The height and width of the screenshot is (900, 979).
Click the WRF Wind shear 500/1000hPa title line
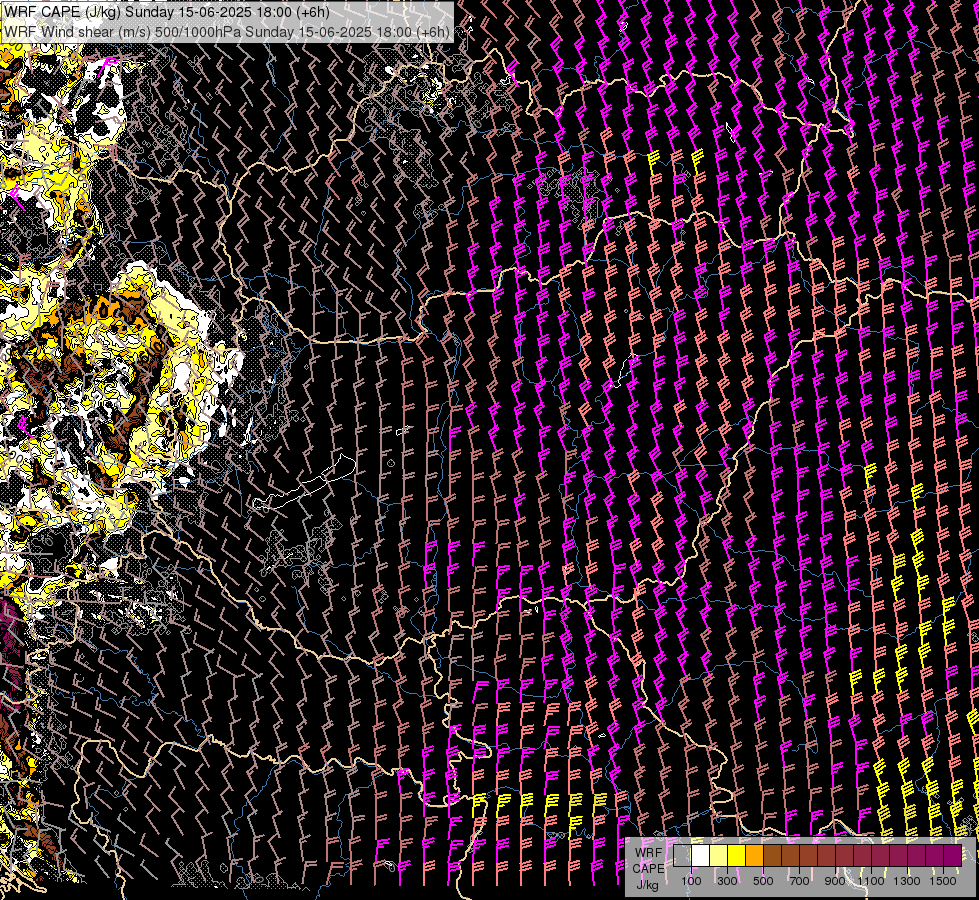[x=227, y=32]
